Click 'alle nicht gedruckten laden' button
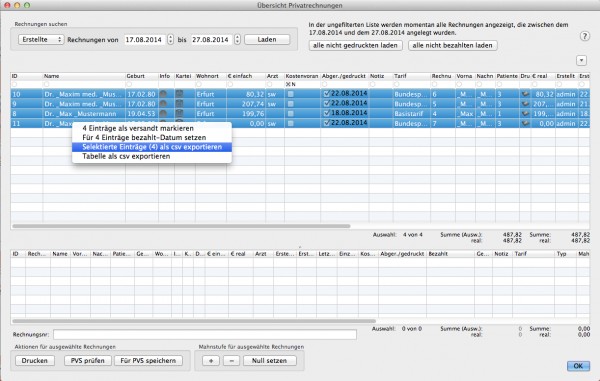 tap(355, 46)
